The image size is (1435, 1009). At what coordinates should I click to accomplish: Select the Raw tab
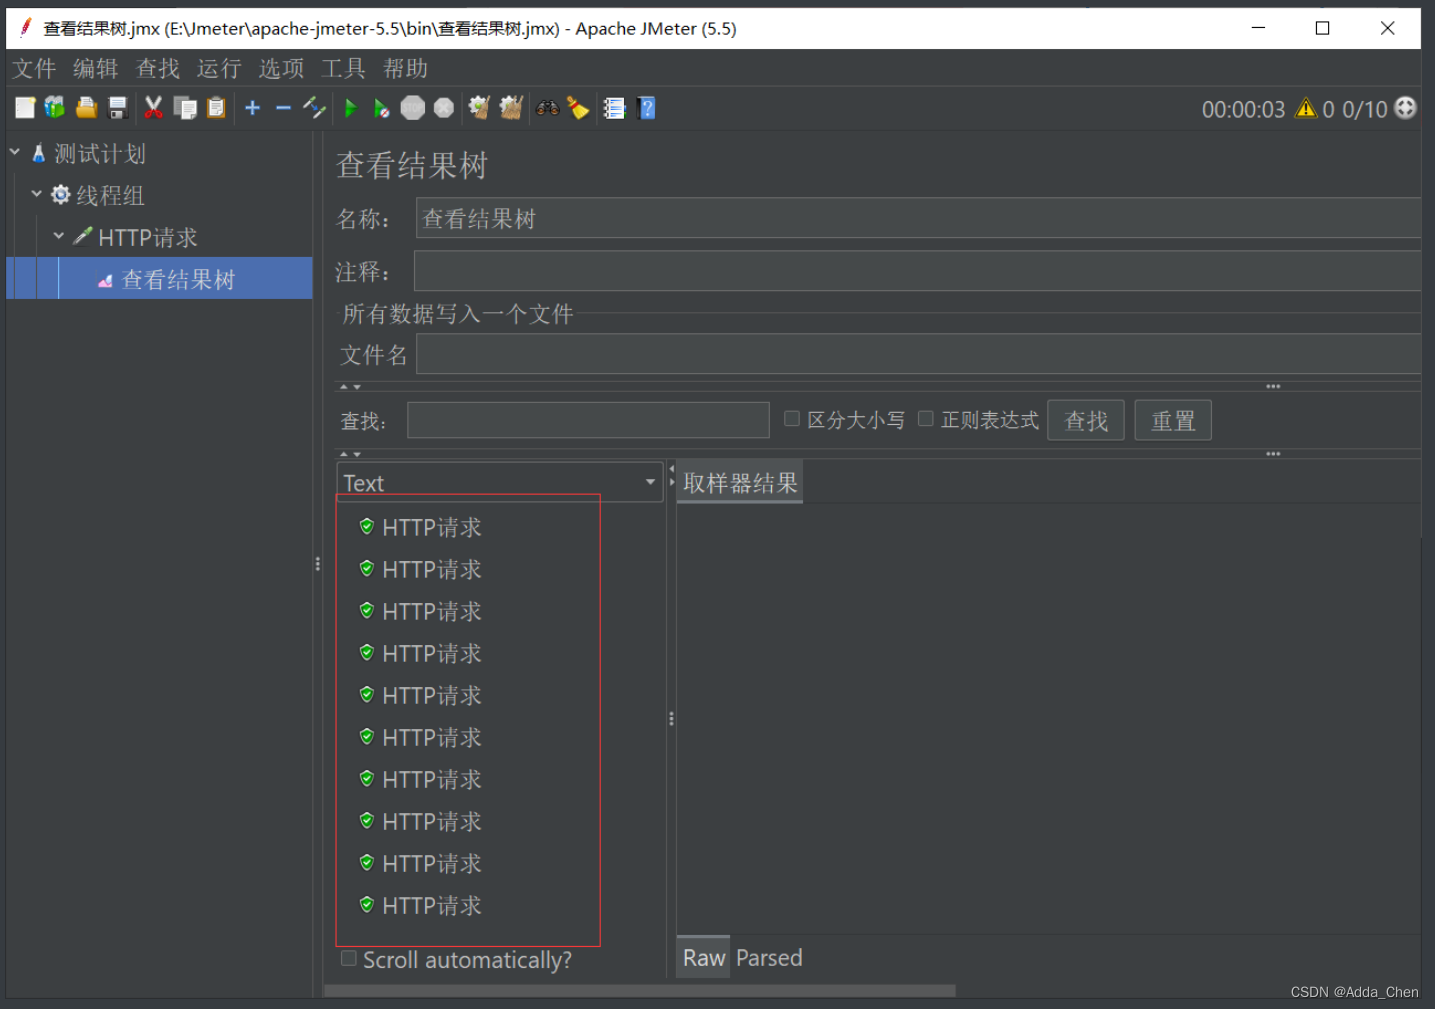pos(704,957)
